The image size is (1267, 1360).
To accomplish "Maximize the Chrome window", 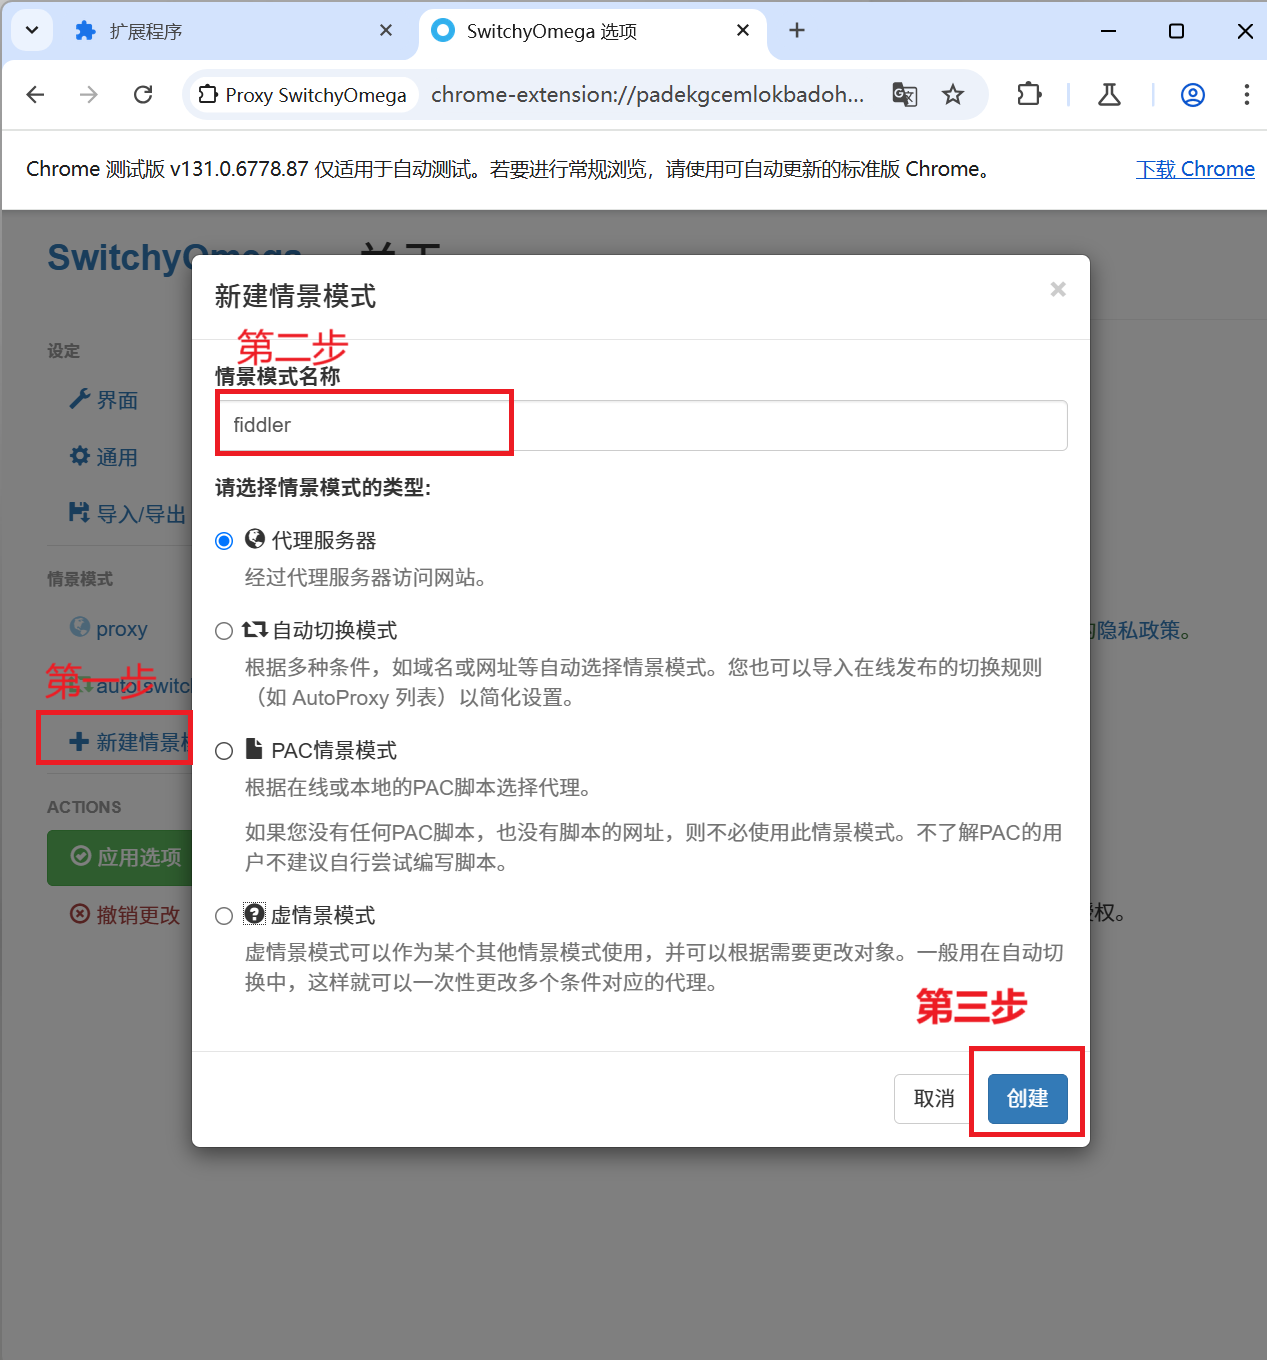I will pyautogui.click(x=1176, y=31).
